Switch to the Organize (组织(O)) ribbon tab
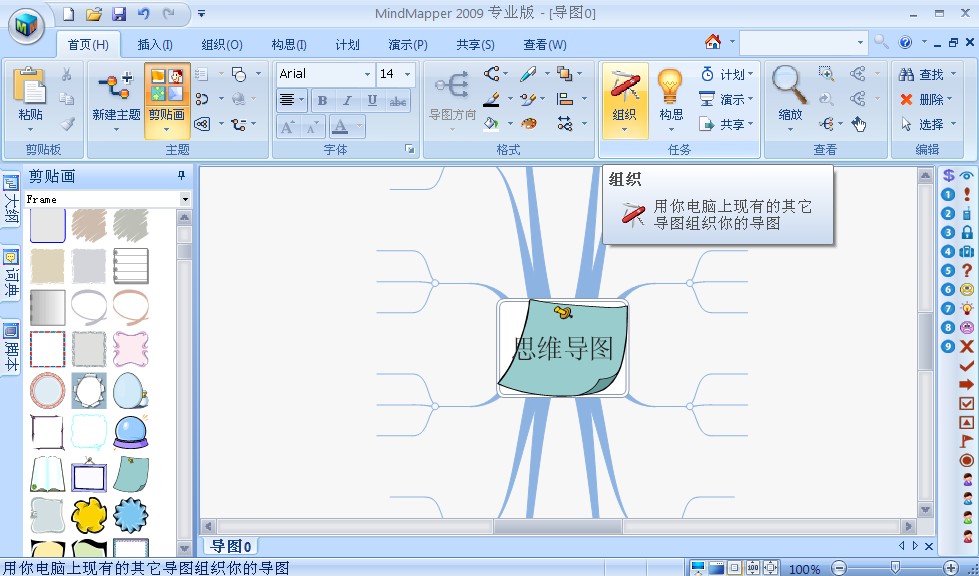979x576 pixels. pos(222,45)
